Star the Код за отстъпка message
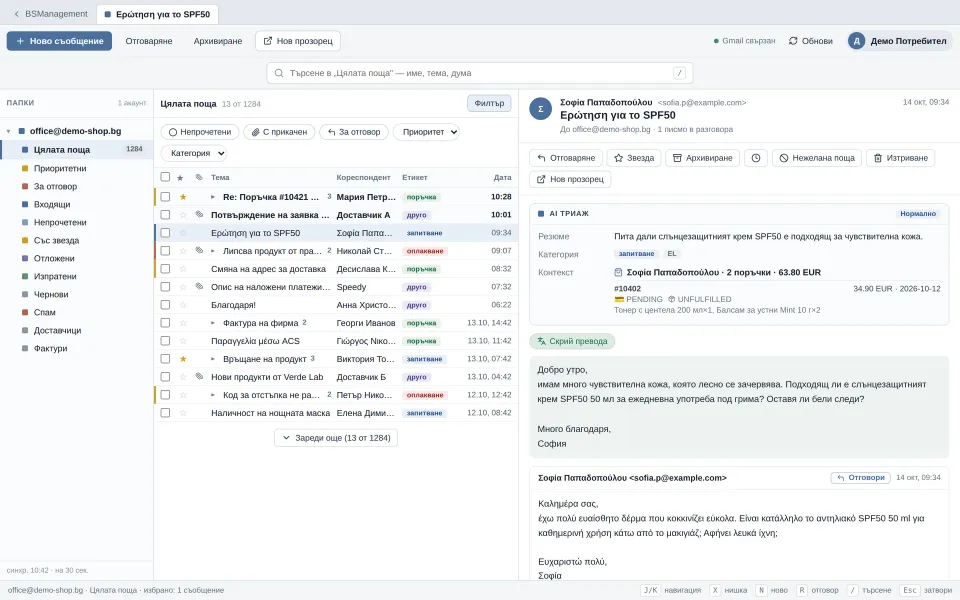The height and width of the screenshot is (600, 960). pos(183,395)
